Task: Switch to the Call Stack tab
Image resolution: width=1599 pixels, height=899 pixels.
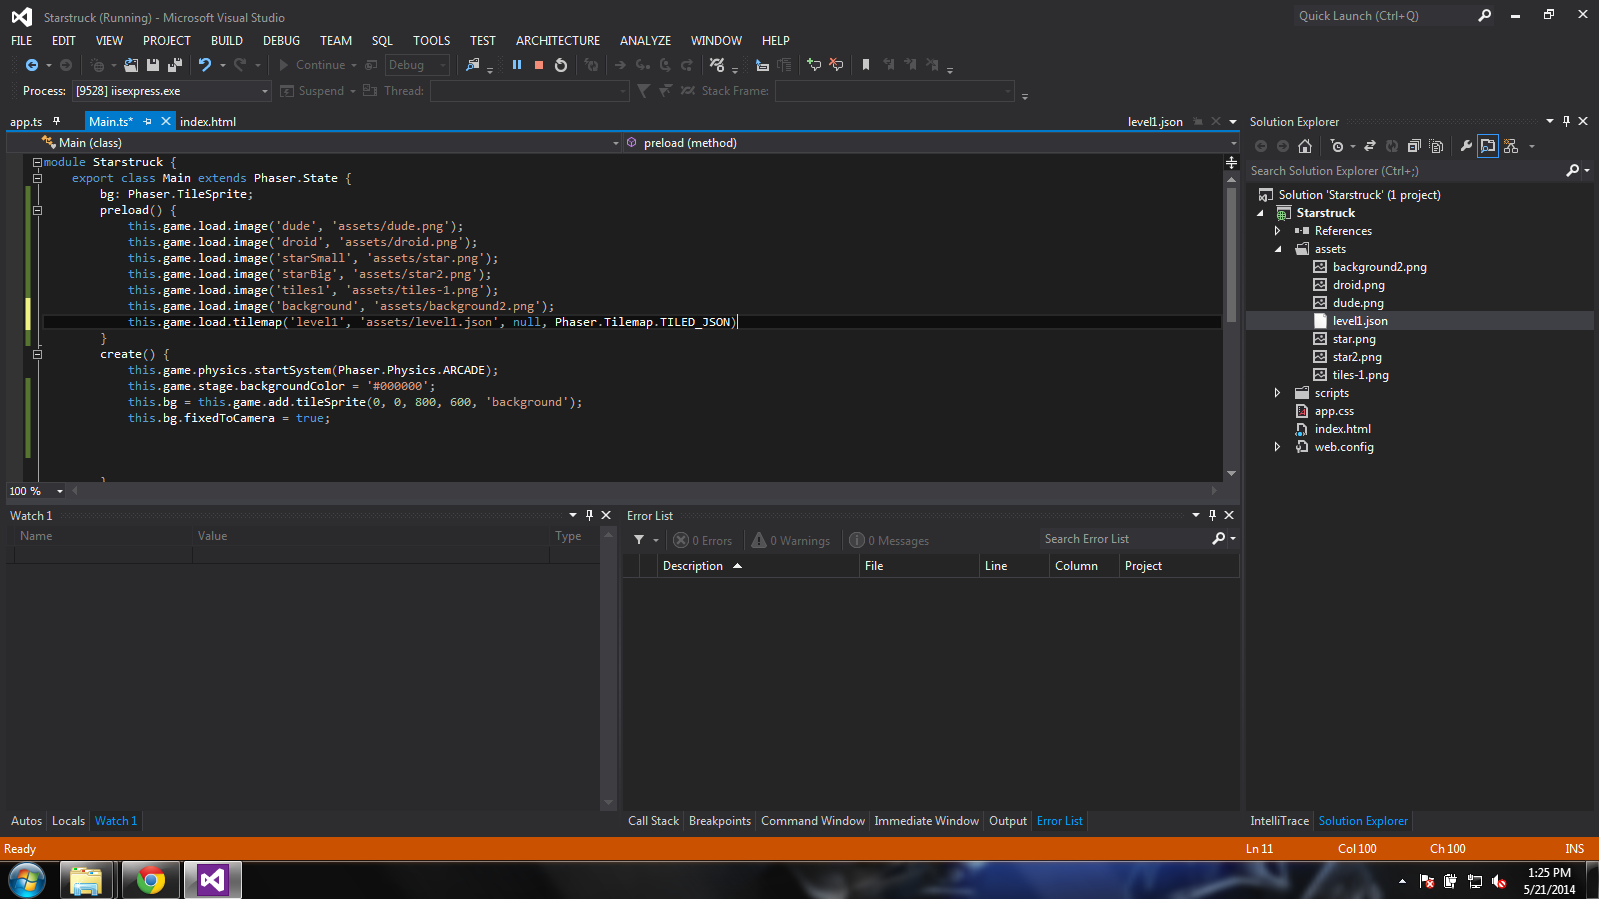Action: 653,821
